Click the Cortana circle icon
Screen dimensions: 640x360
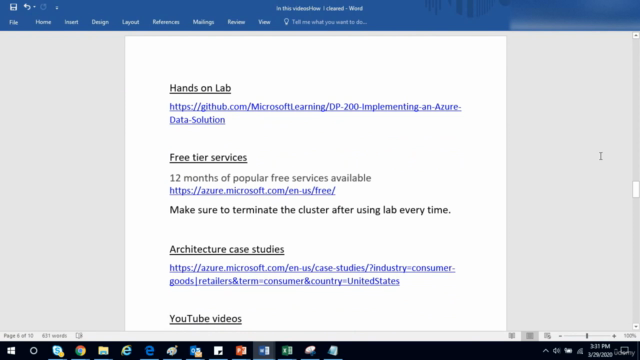[33, 351]
